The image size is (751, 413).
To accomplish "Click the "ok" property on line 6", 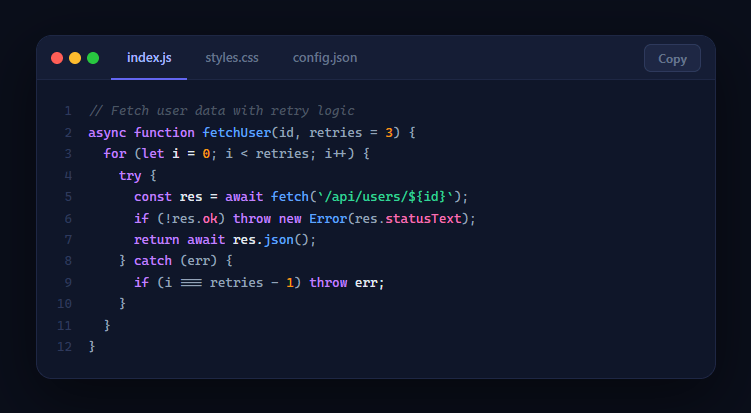I will pyautogui.click(x=210, y=218).
